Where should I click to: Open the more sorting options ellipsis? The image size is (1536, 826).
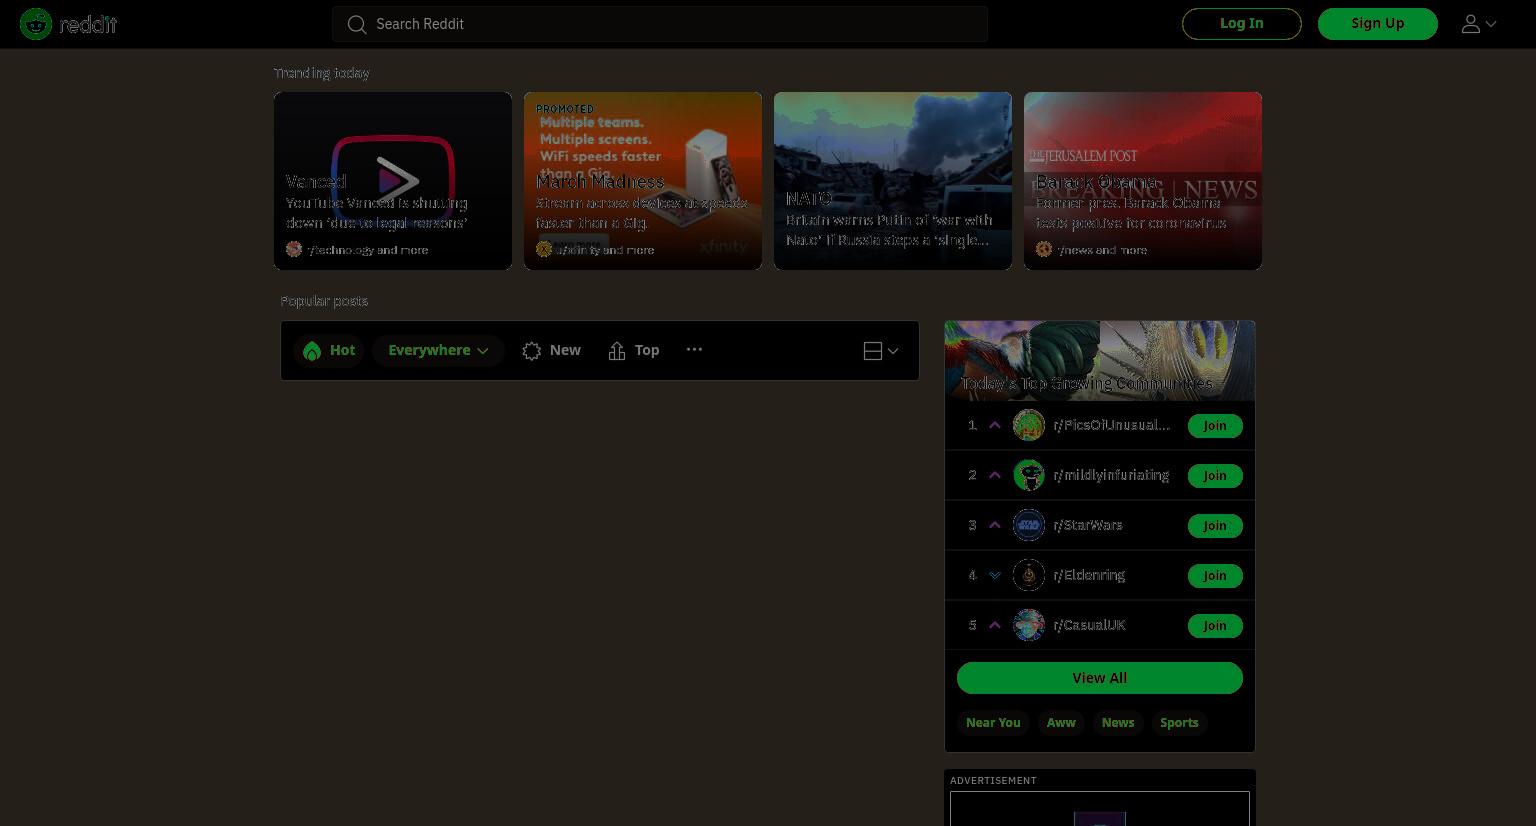click(x=694, y=349)
